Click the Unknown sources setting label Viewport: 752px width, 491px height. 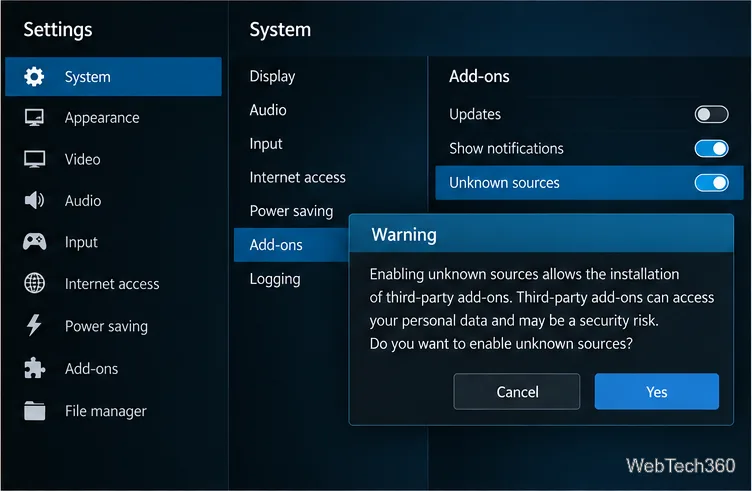504,183
